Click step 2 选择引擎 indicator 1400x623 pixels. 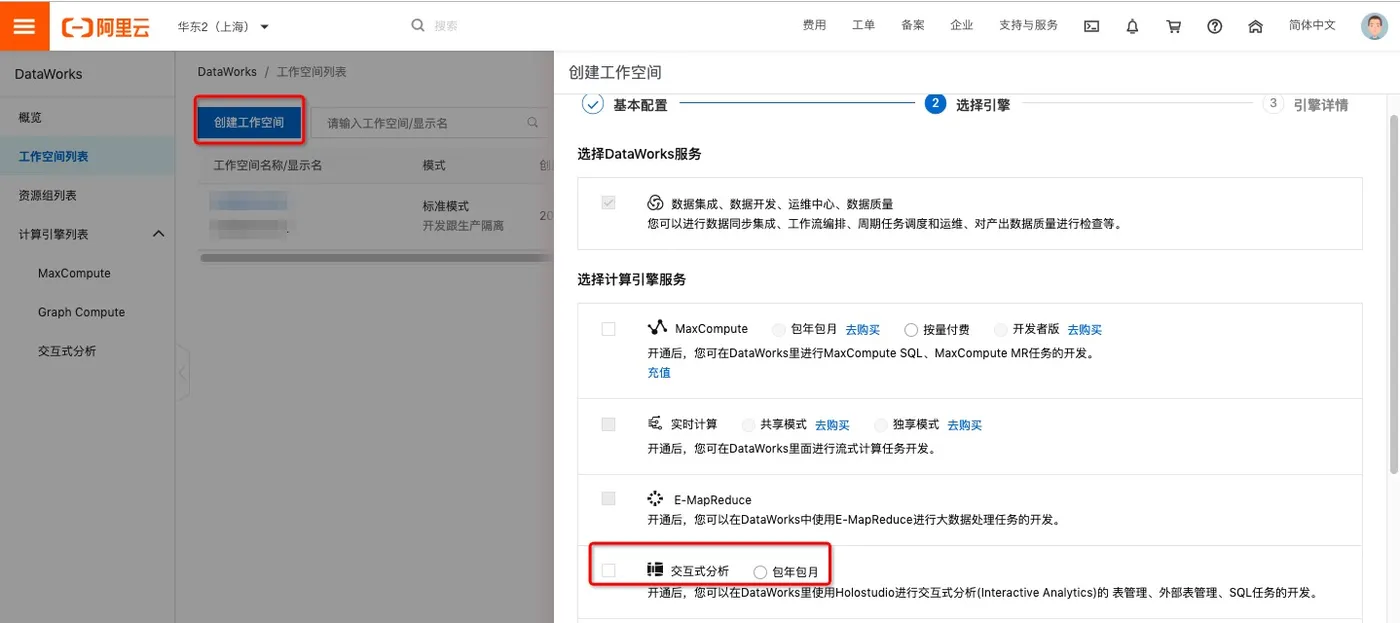click(x=936, y=104)
